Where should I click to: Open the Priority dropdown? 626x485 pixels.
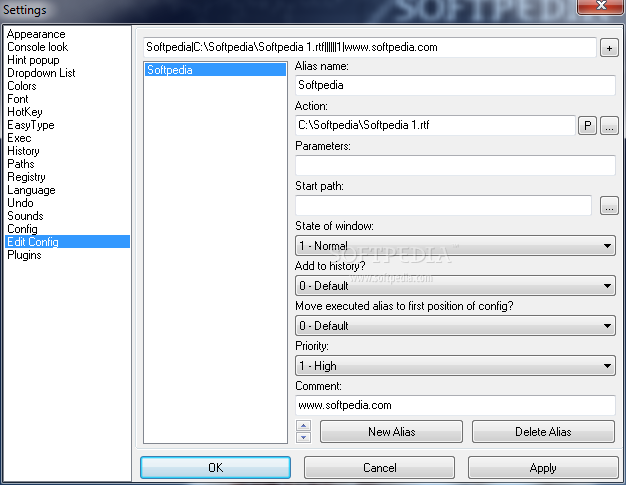pos(455,366)
